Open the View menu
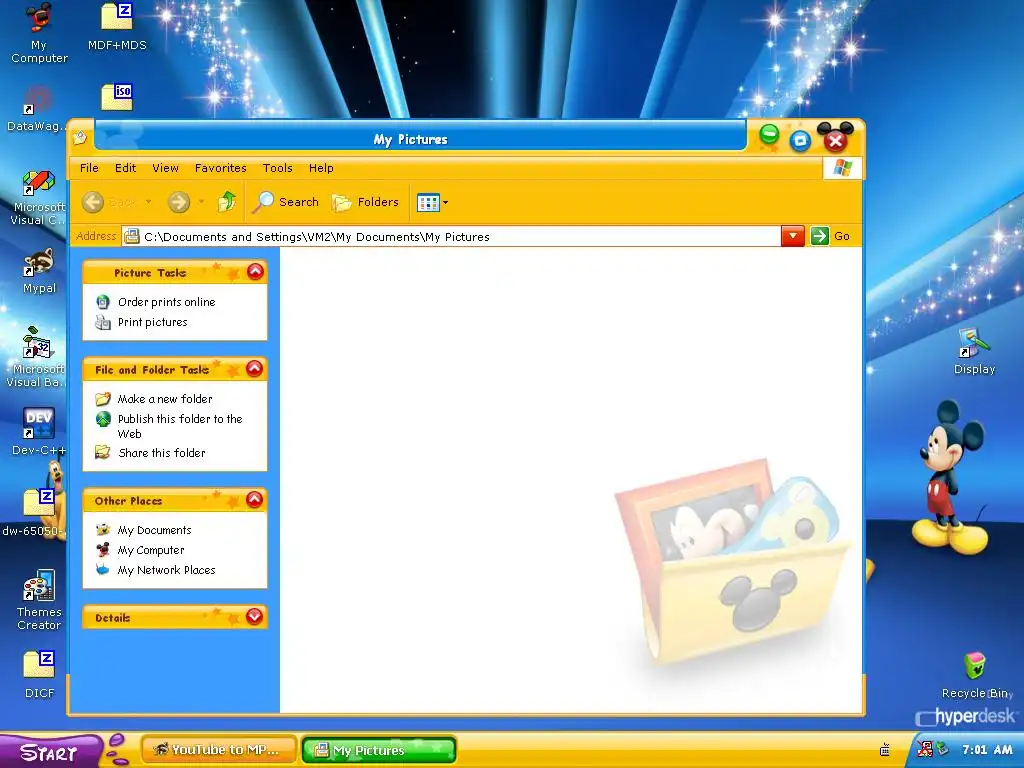Viewport: 1024px width, 768px height. (x=165, y=168)
